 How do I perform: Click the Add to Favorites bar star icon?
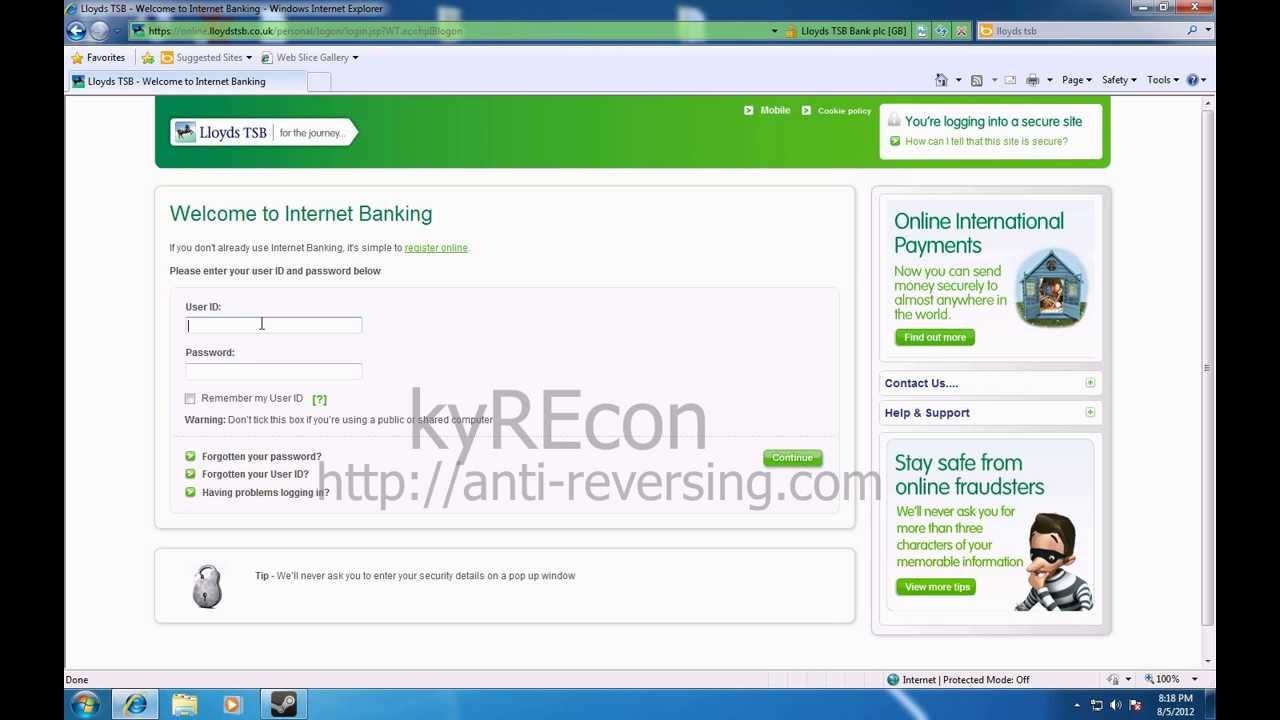147,58
